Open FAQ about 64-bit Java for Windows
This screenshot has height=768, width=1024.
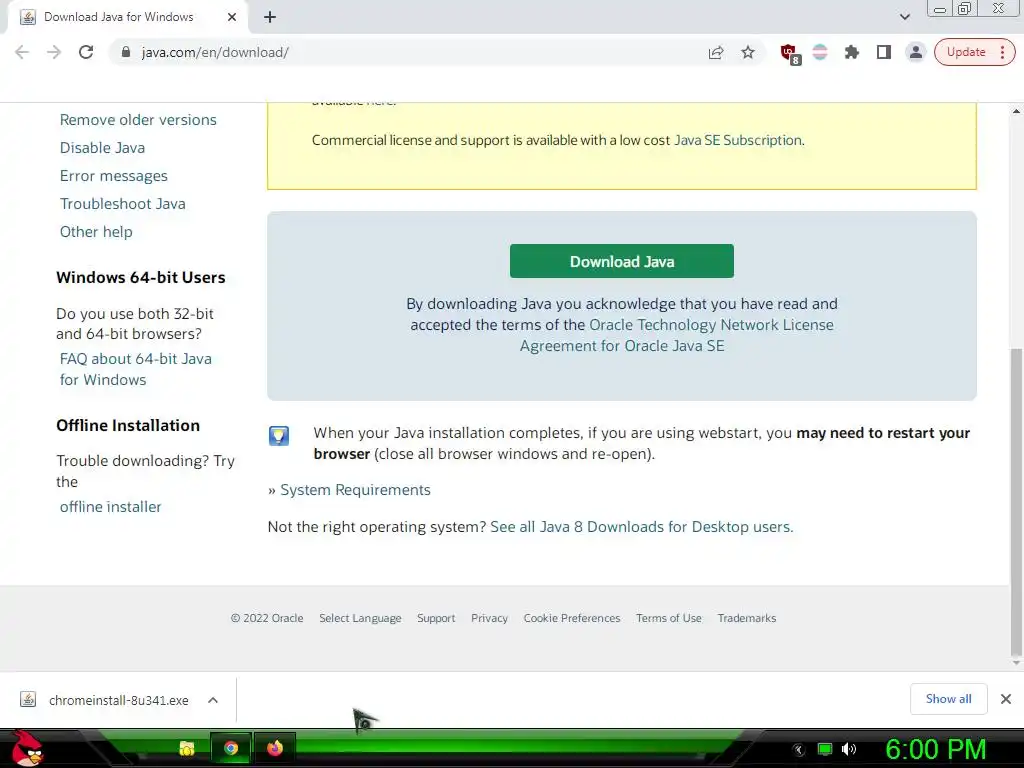[135, 369]
